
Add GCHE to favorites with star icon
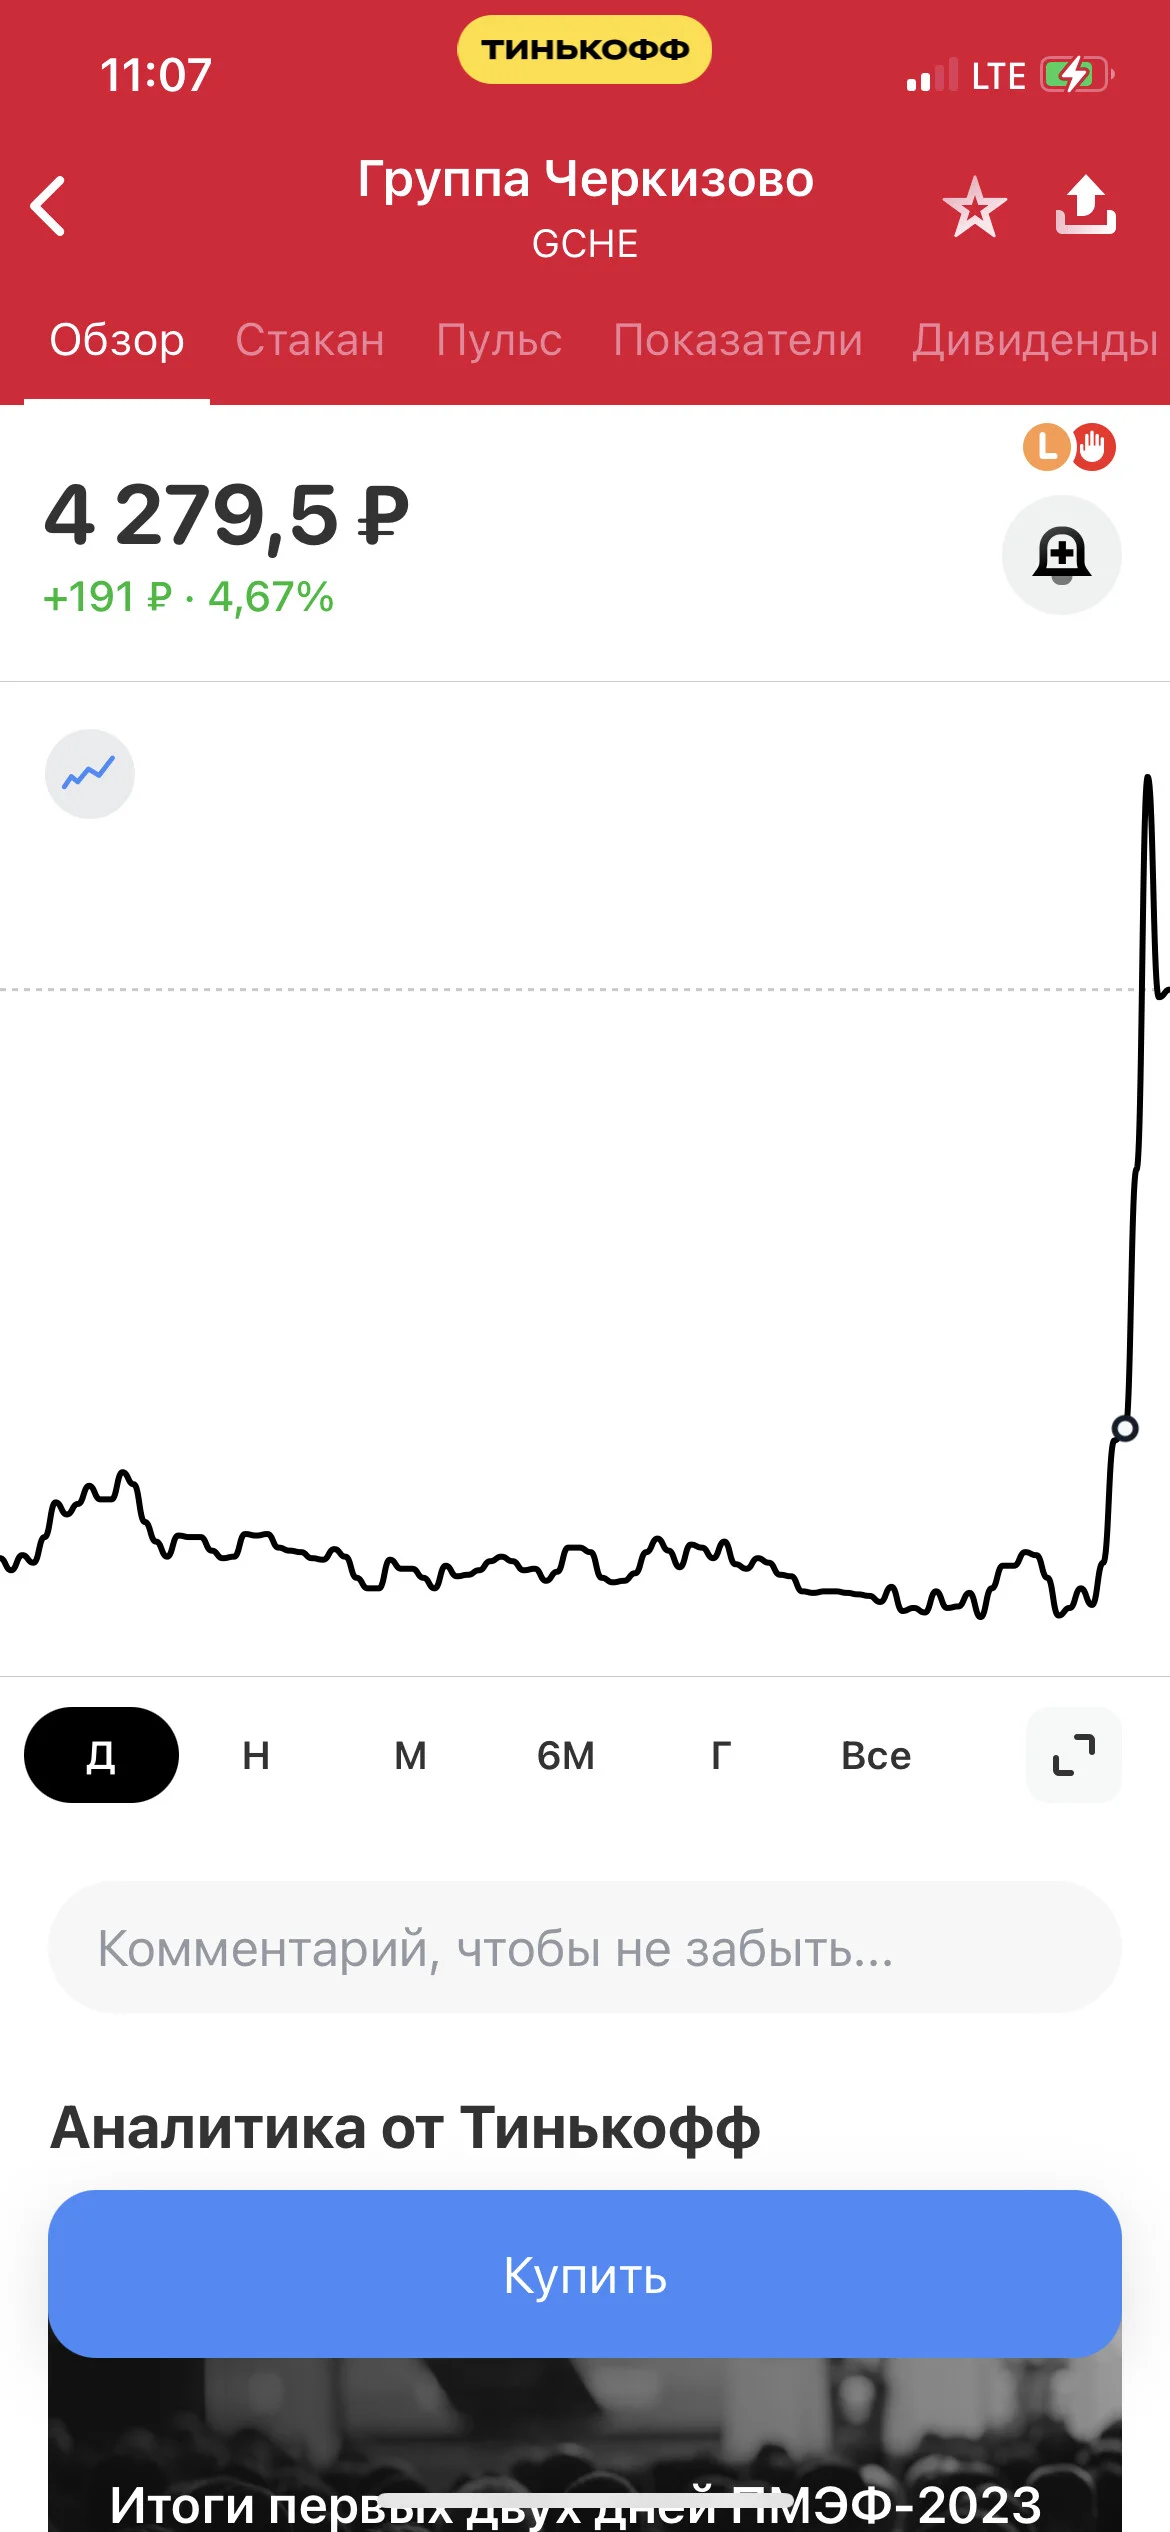tap(974, 207)
